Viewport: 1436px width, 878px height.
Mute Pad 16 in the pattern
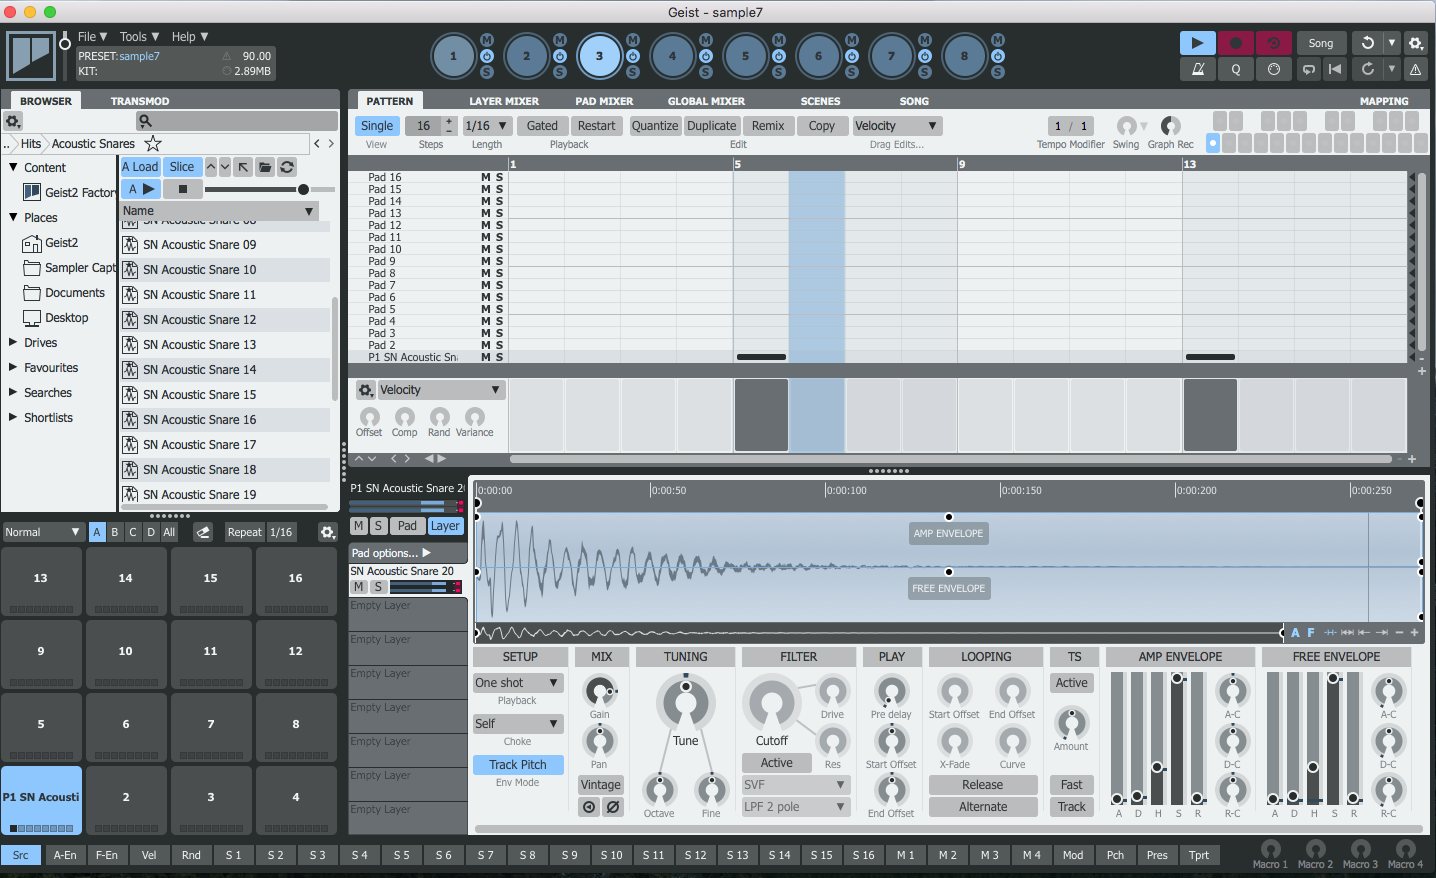(486, 177)
